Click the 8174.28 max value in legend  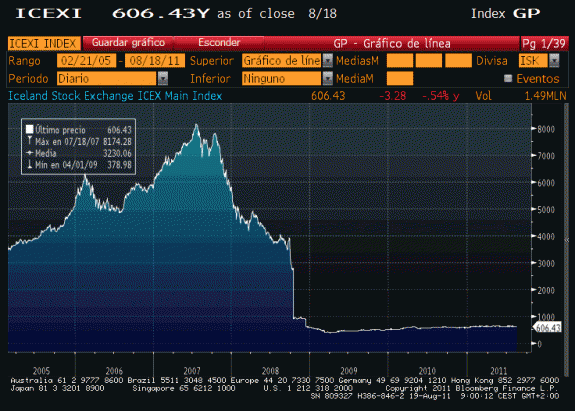117,142
